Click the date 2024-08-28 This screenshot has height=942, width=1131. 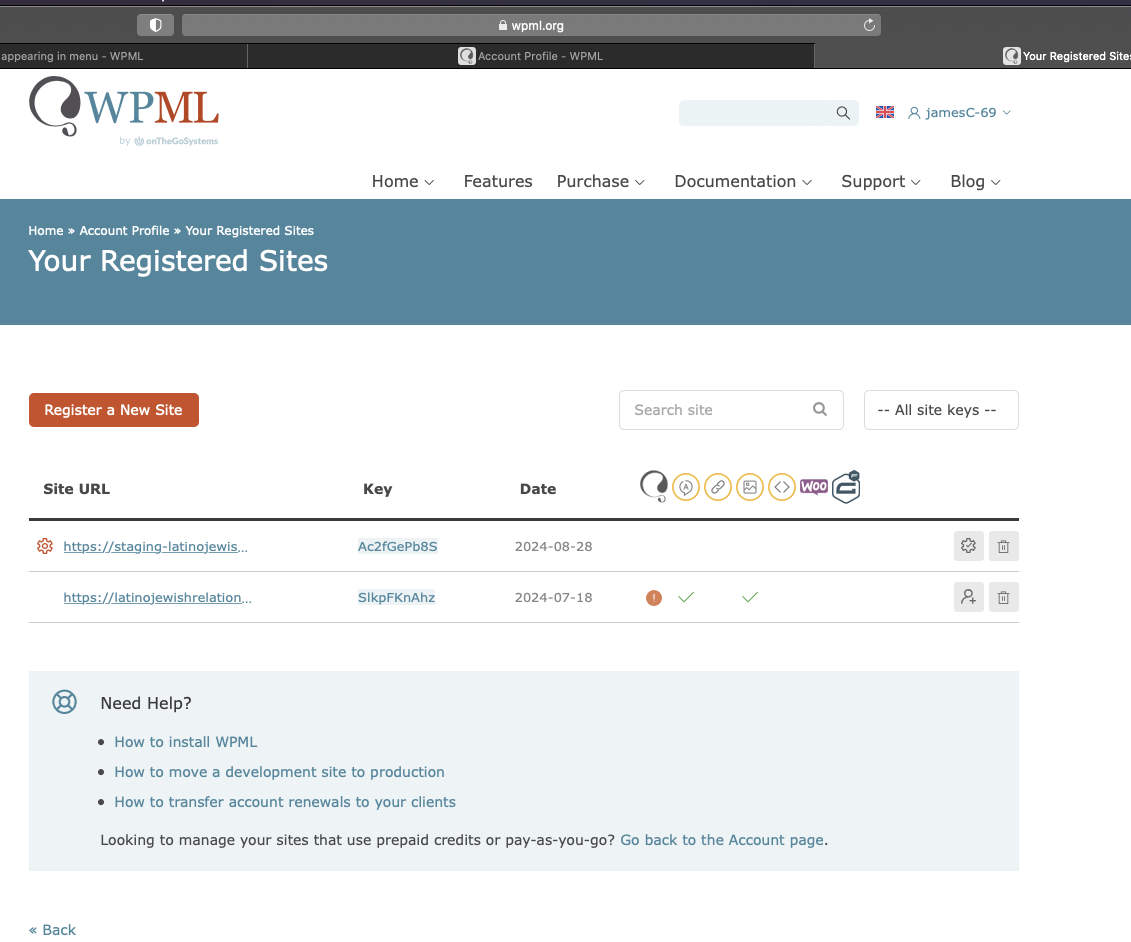(553, 546)
